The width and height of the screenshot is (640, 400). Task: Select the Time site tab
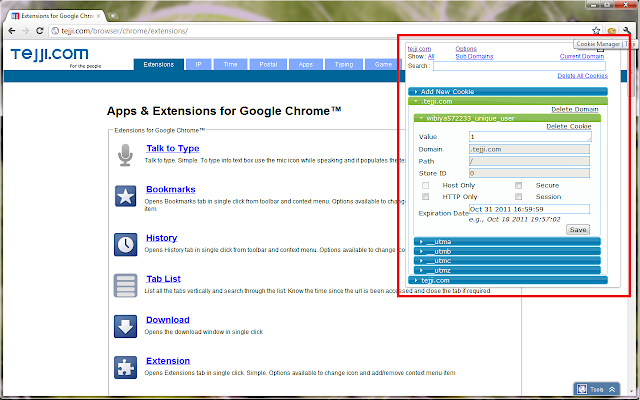[x=230, y=64]
